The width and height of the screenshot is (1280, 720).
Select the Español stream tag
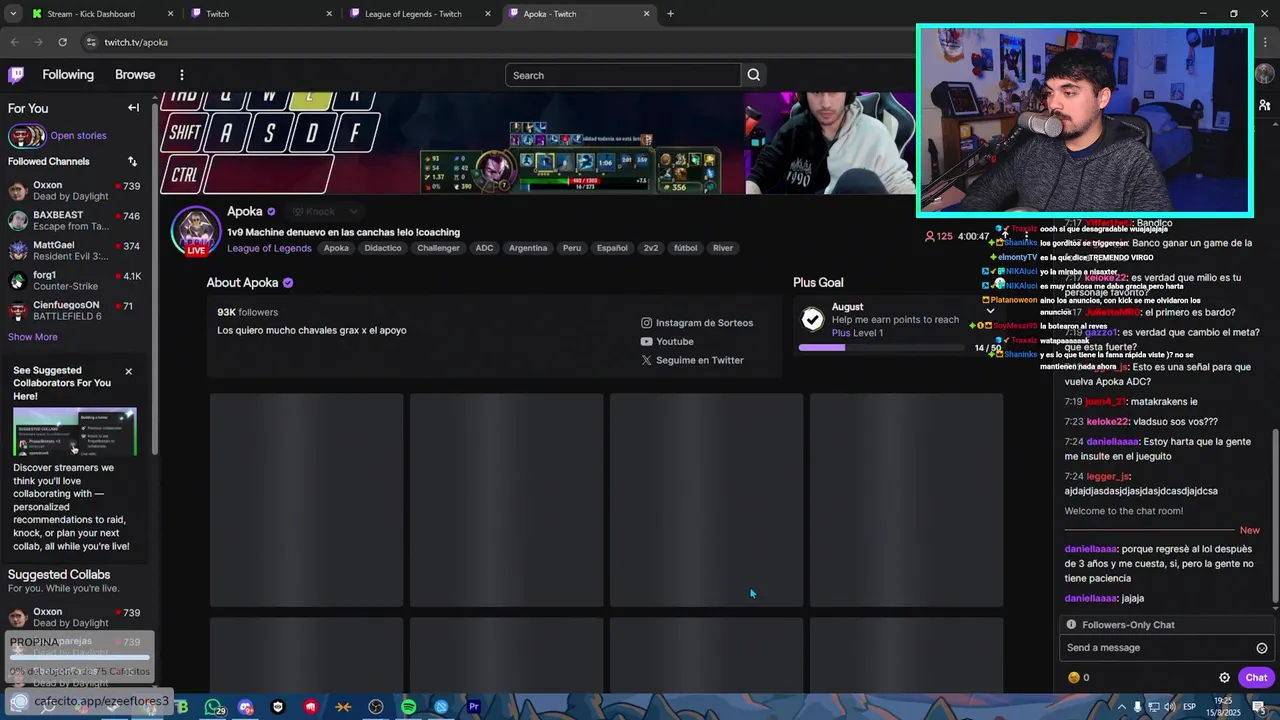pyautogui.click(x=612, y=248)
